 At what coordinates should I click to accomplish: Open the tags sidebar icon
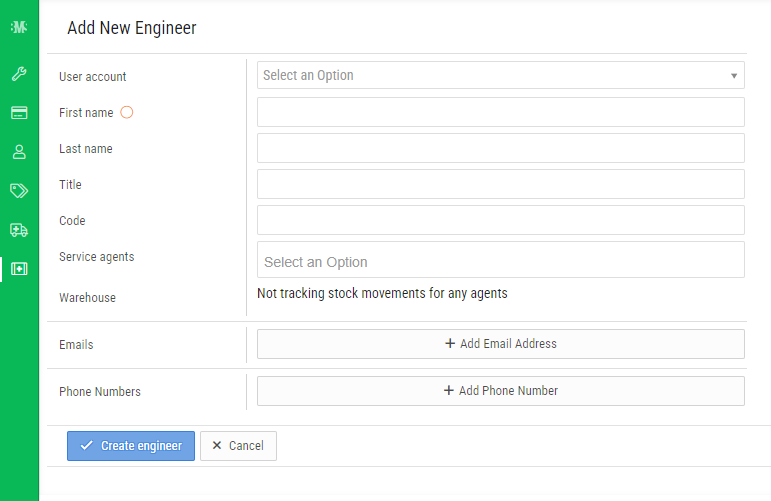point(19,190)
